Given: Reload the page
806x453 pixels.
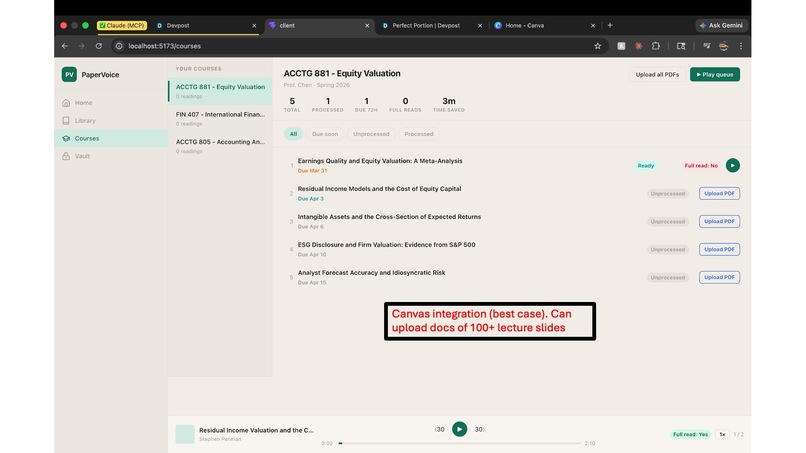Looking at the screenshot, I should point(99,46).
